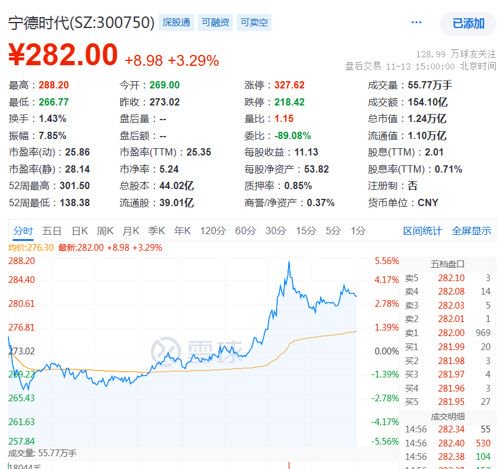Viewport: 500px width, 469px height.
Task: Switch to the 5分 chart tab
Action: point(333,231)
